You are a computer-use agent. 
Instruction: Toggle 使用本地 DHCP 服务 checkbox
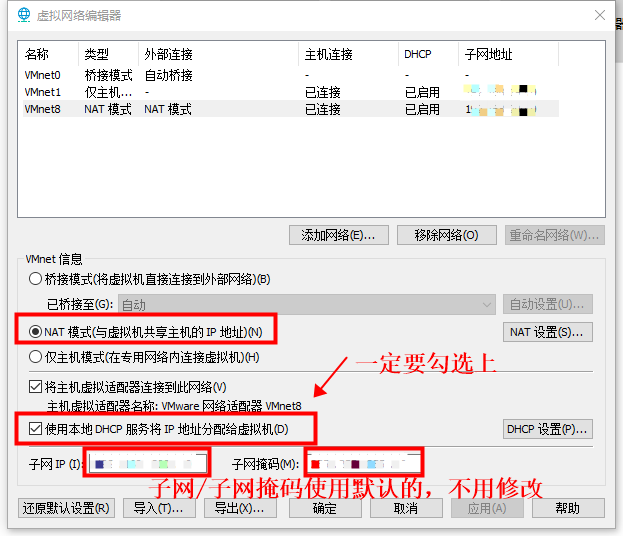35,429
